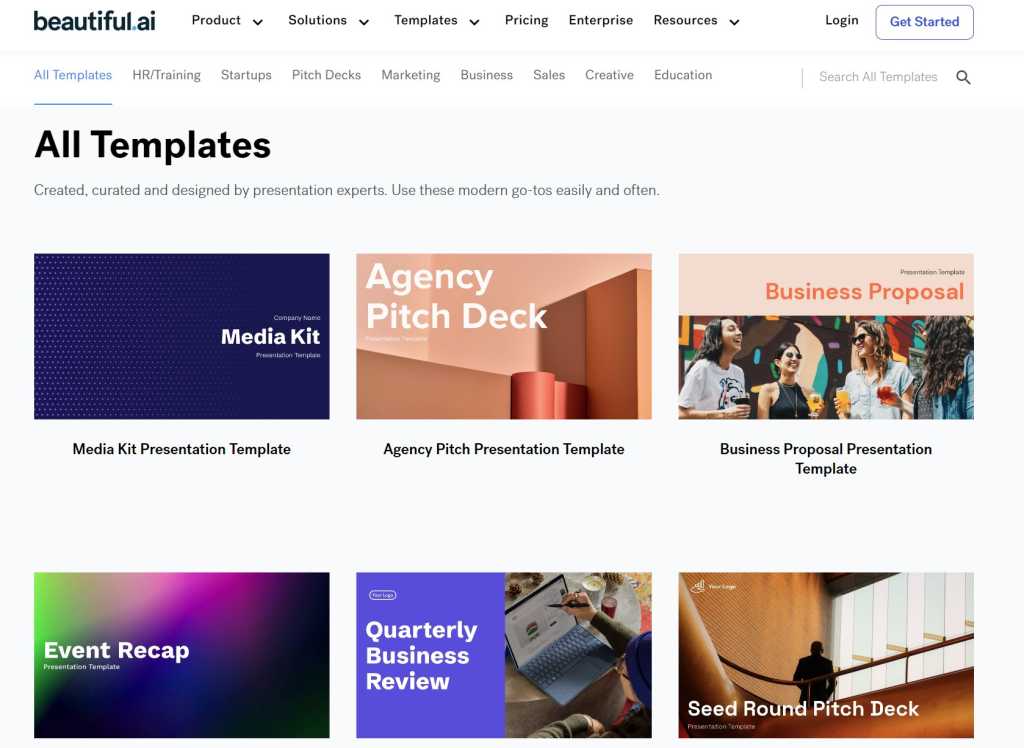The width and height of the screenshot is (1024, 748).
Task: Click Business Proposal Presentation Template title
Action: (825, 459)
